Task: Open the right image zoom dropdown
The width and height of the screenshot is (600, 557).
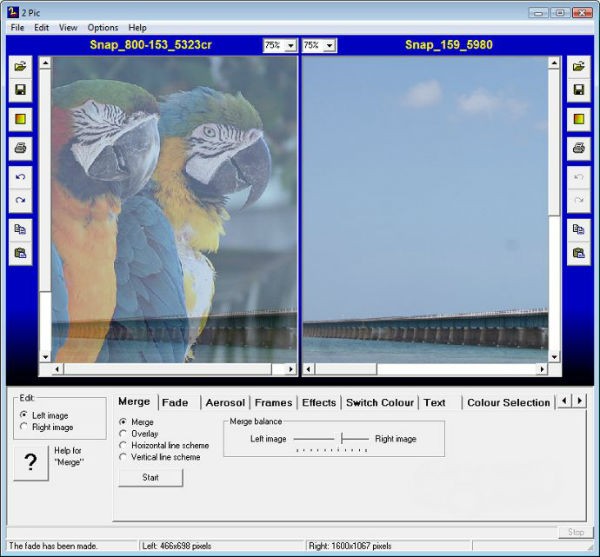Action: 329,46
